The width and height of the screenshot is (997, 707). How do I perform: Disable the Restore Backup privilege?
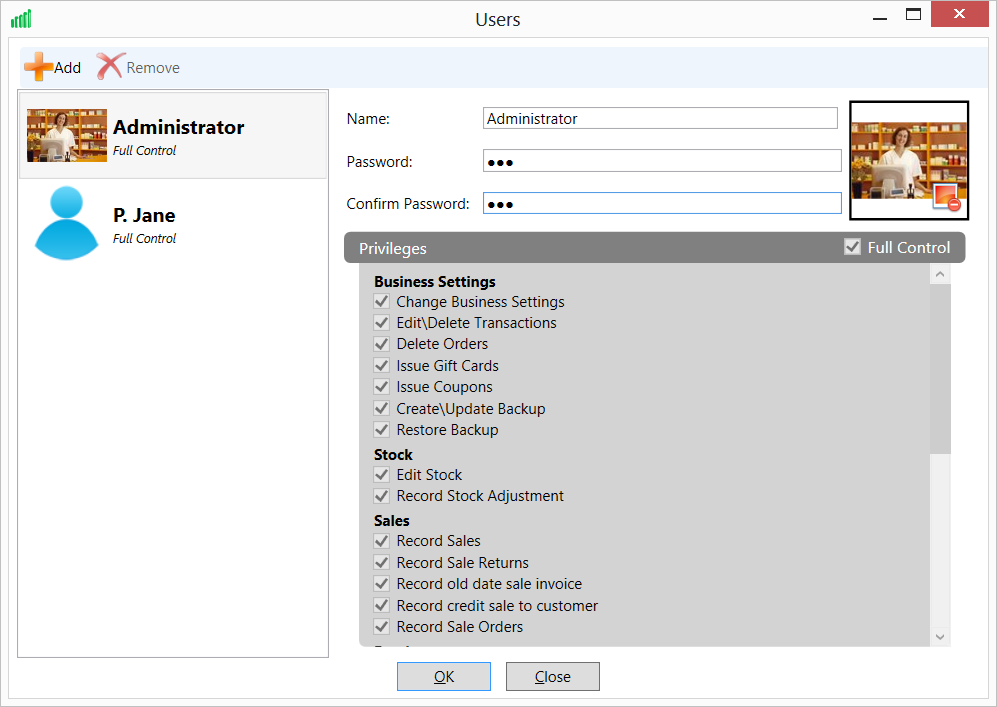[x=381, y=429]
